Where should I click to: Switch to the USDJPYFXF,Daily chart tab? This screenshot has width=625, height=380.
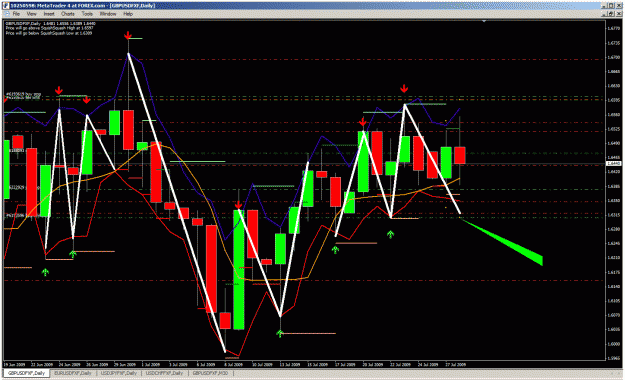coord(119,373)
